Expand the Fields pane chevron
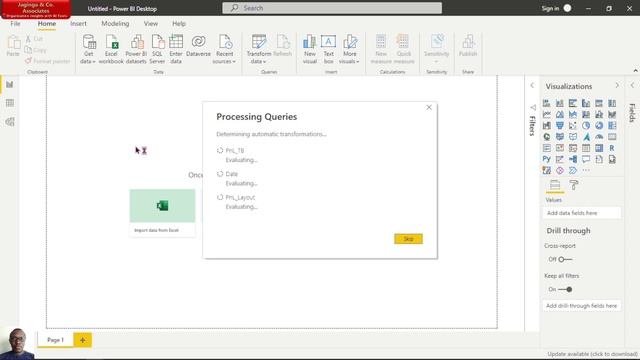 tap(632, 86)
